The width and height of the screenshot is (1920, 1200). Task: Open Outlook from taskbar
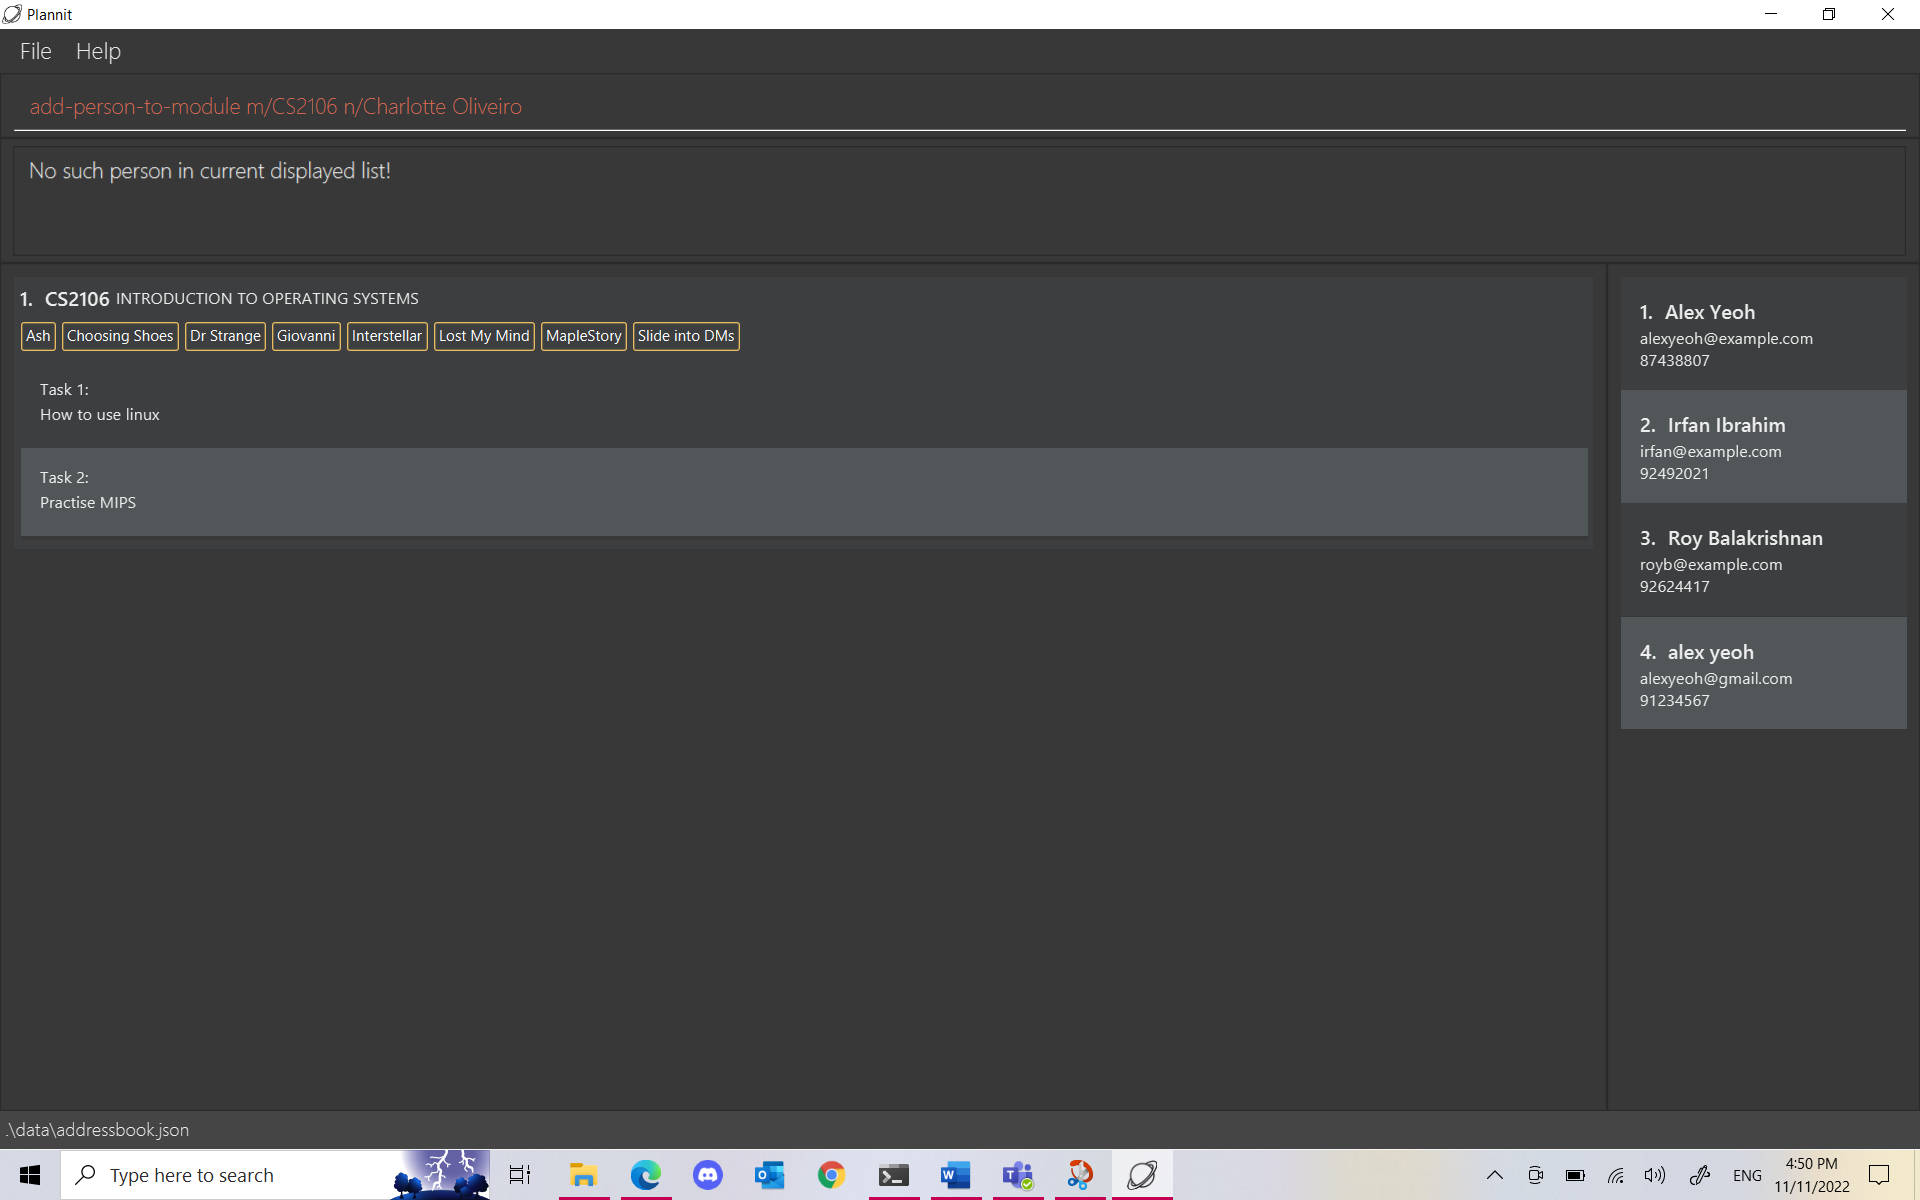pos(770,1175)
